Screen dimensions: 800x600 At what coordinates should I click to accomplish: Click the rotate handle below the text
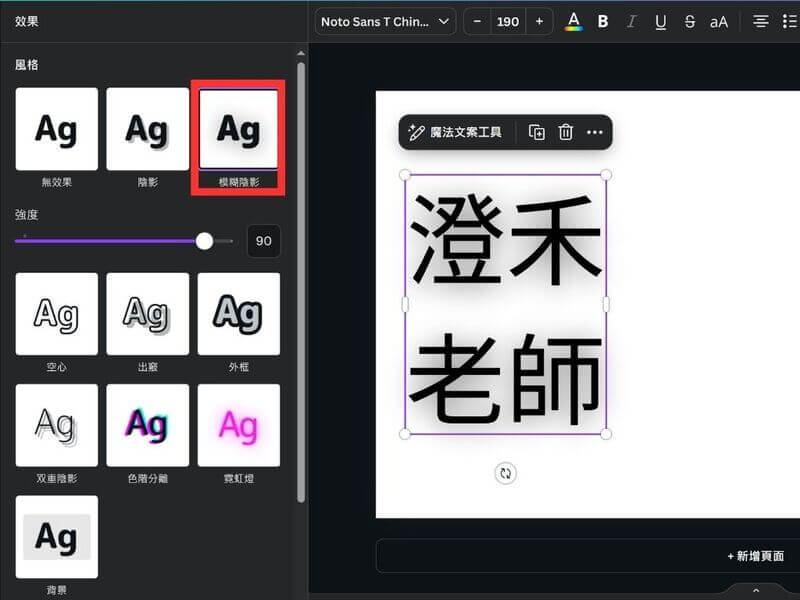click(505, 473)
